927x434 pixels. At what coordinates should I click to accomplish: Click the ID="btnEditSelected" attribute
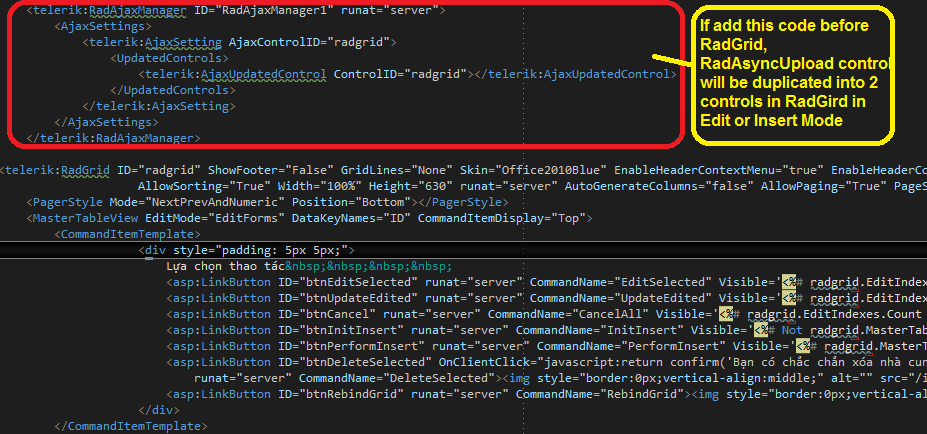pyautogui.click(x=348, y=282)
